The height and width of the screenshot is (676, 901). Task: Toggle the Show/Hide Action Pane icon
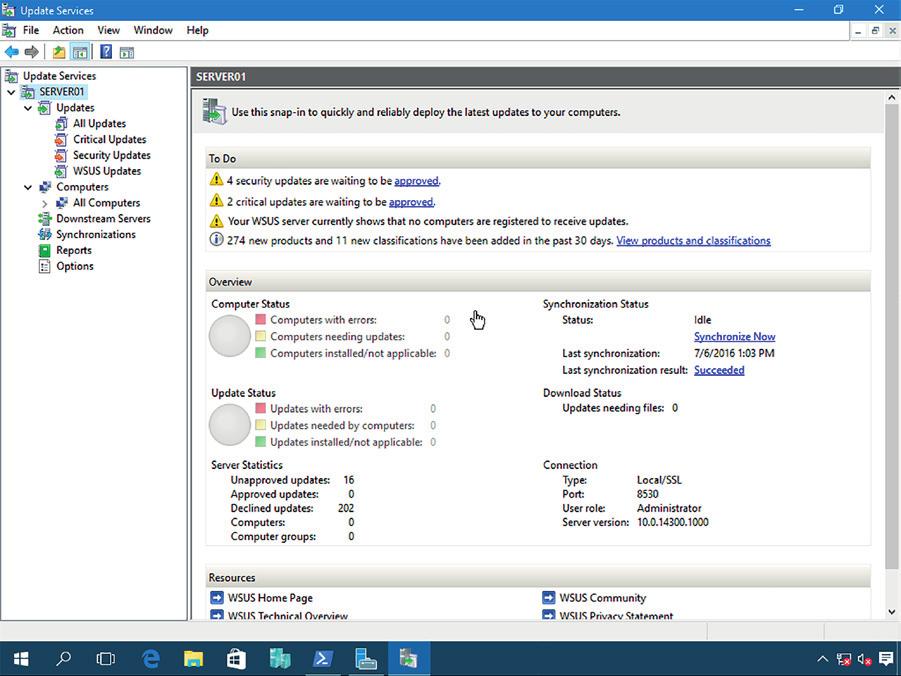tap(127, 53)
